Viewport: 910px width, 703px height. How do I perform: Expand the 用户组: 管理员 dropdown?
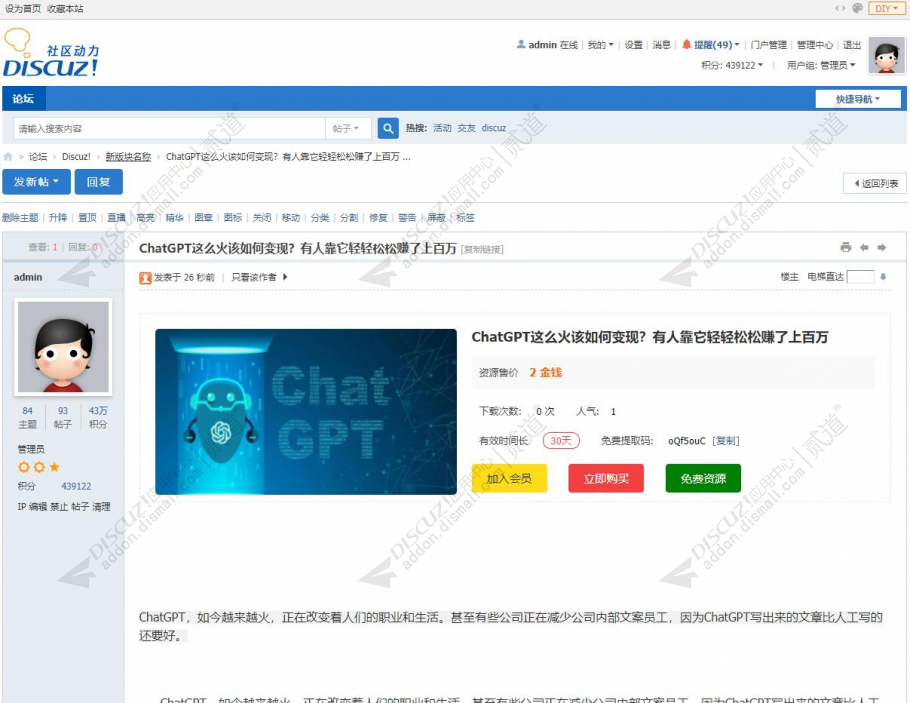[821, 65]
